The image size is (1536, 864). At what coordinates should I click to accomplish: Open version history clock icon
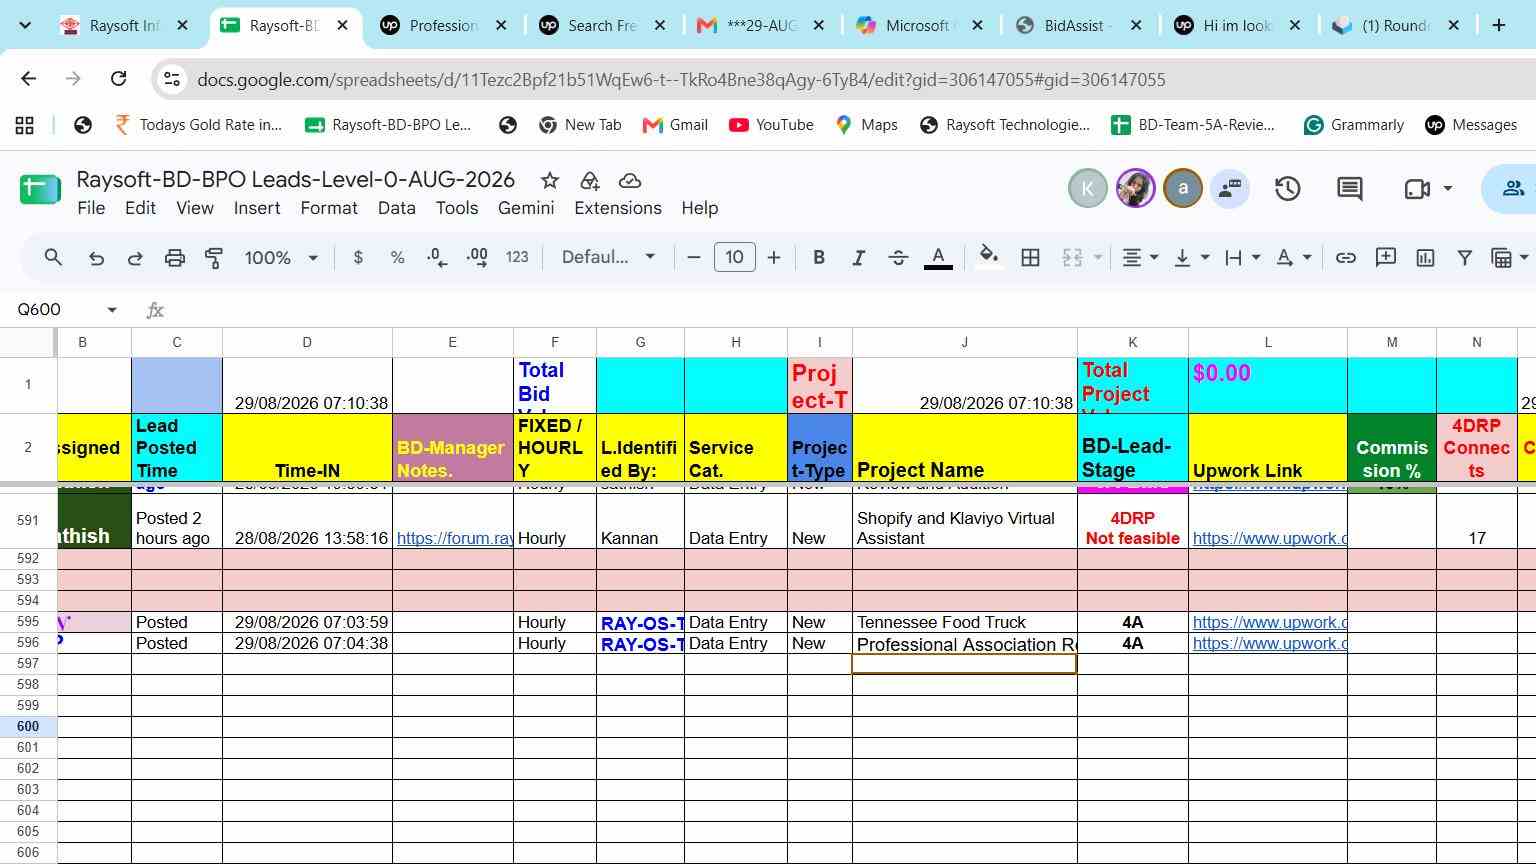tap(1287, 188)
